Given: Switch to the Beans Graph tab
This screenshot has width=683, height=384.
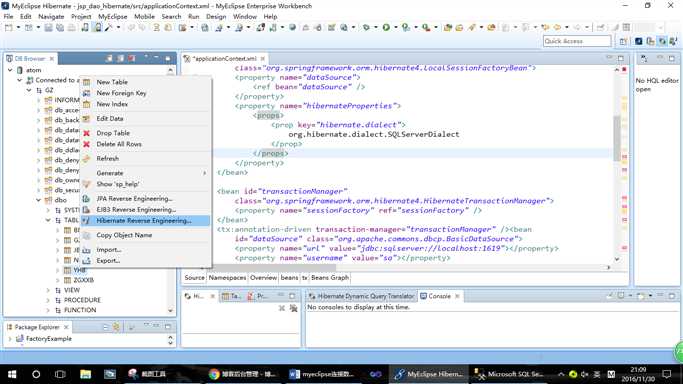Looking at the screenshot, I should pos(330,278).
